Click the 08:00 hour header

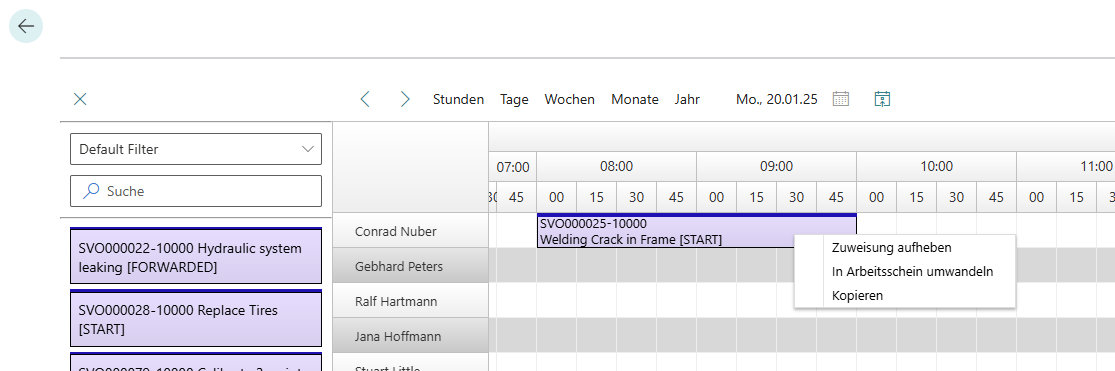pos(617,167)
